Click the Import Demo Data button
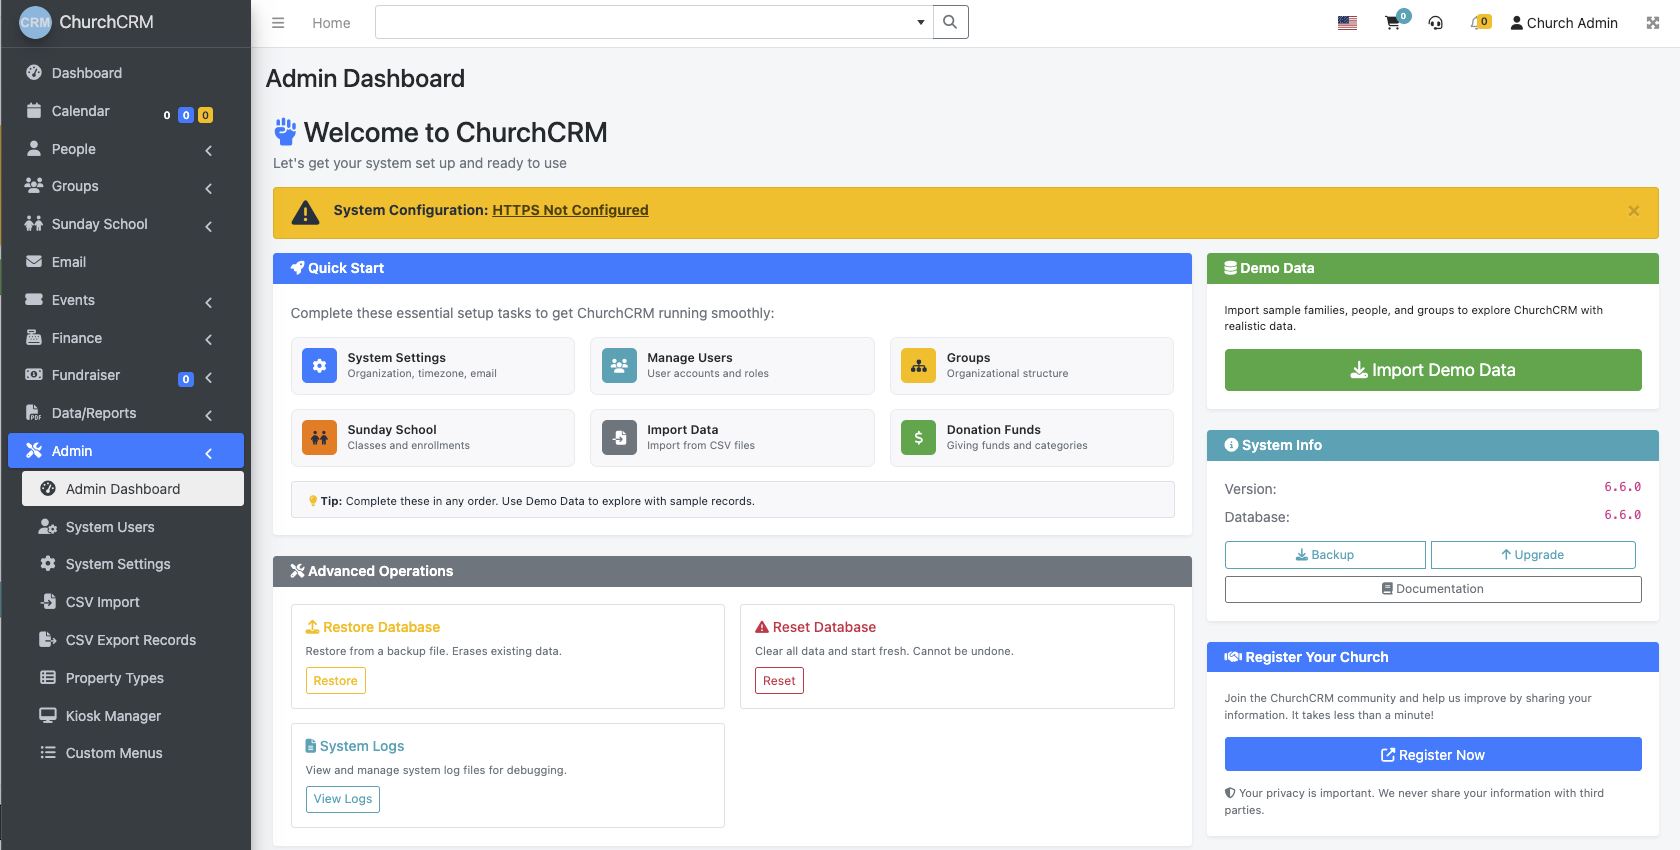Image resolution: width=1680 pixels, height=850 pixels. click(x=1433, y=370)
